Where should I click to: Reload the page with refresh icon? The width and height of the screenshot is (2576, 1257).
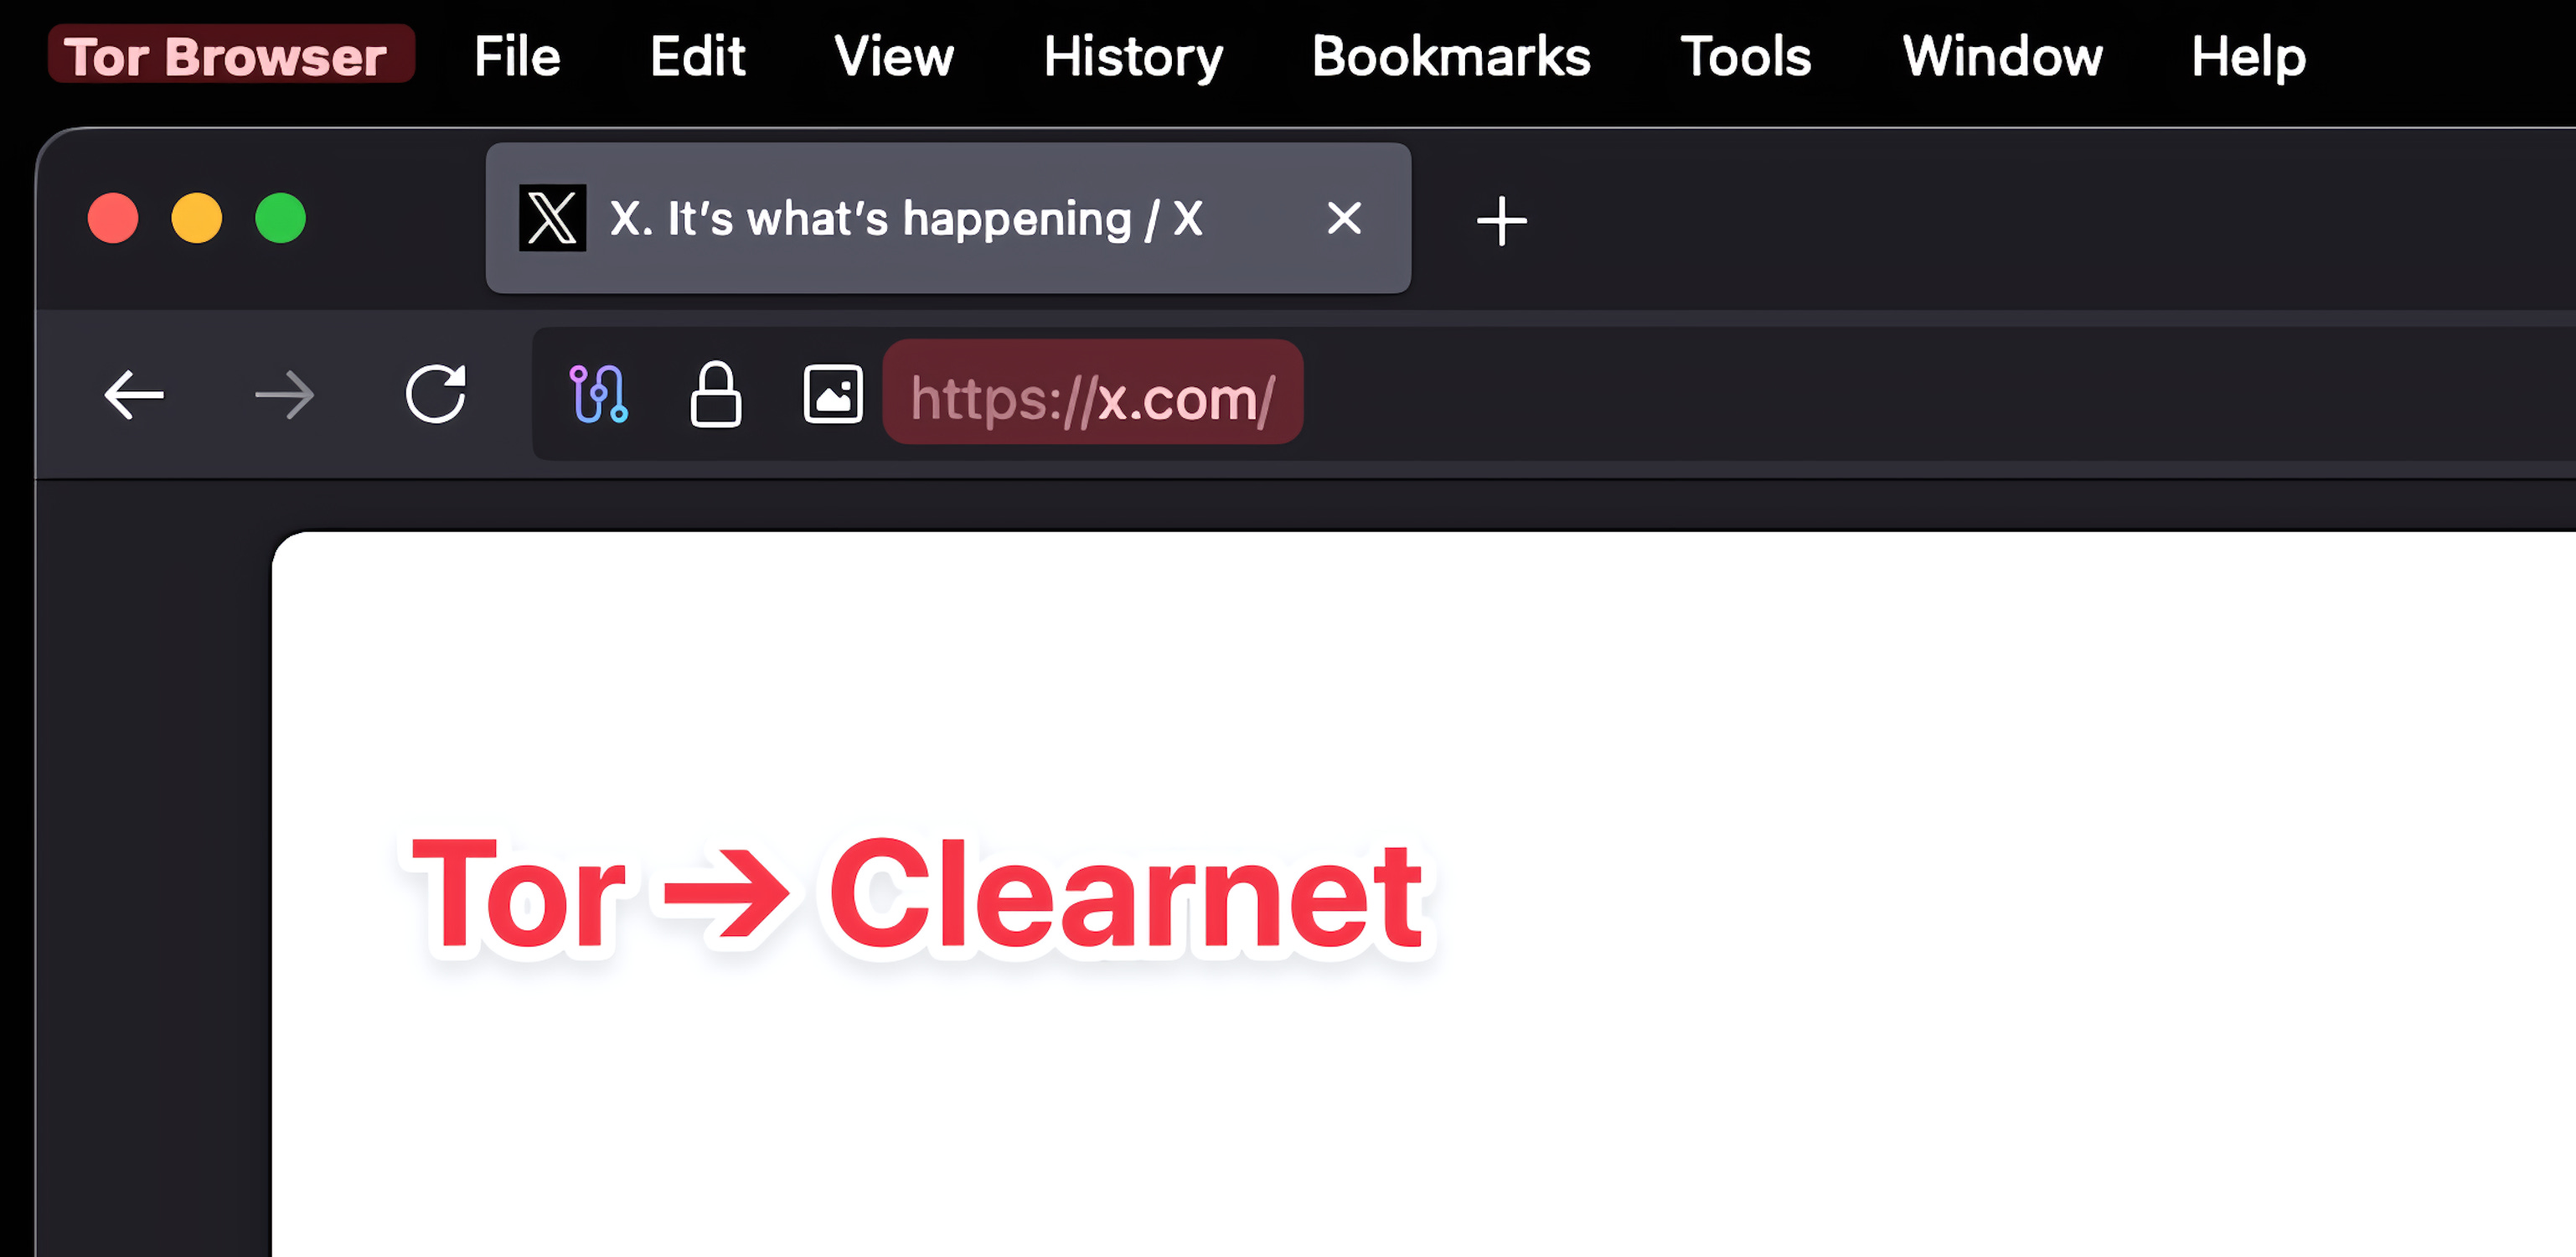click(436, 394)
